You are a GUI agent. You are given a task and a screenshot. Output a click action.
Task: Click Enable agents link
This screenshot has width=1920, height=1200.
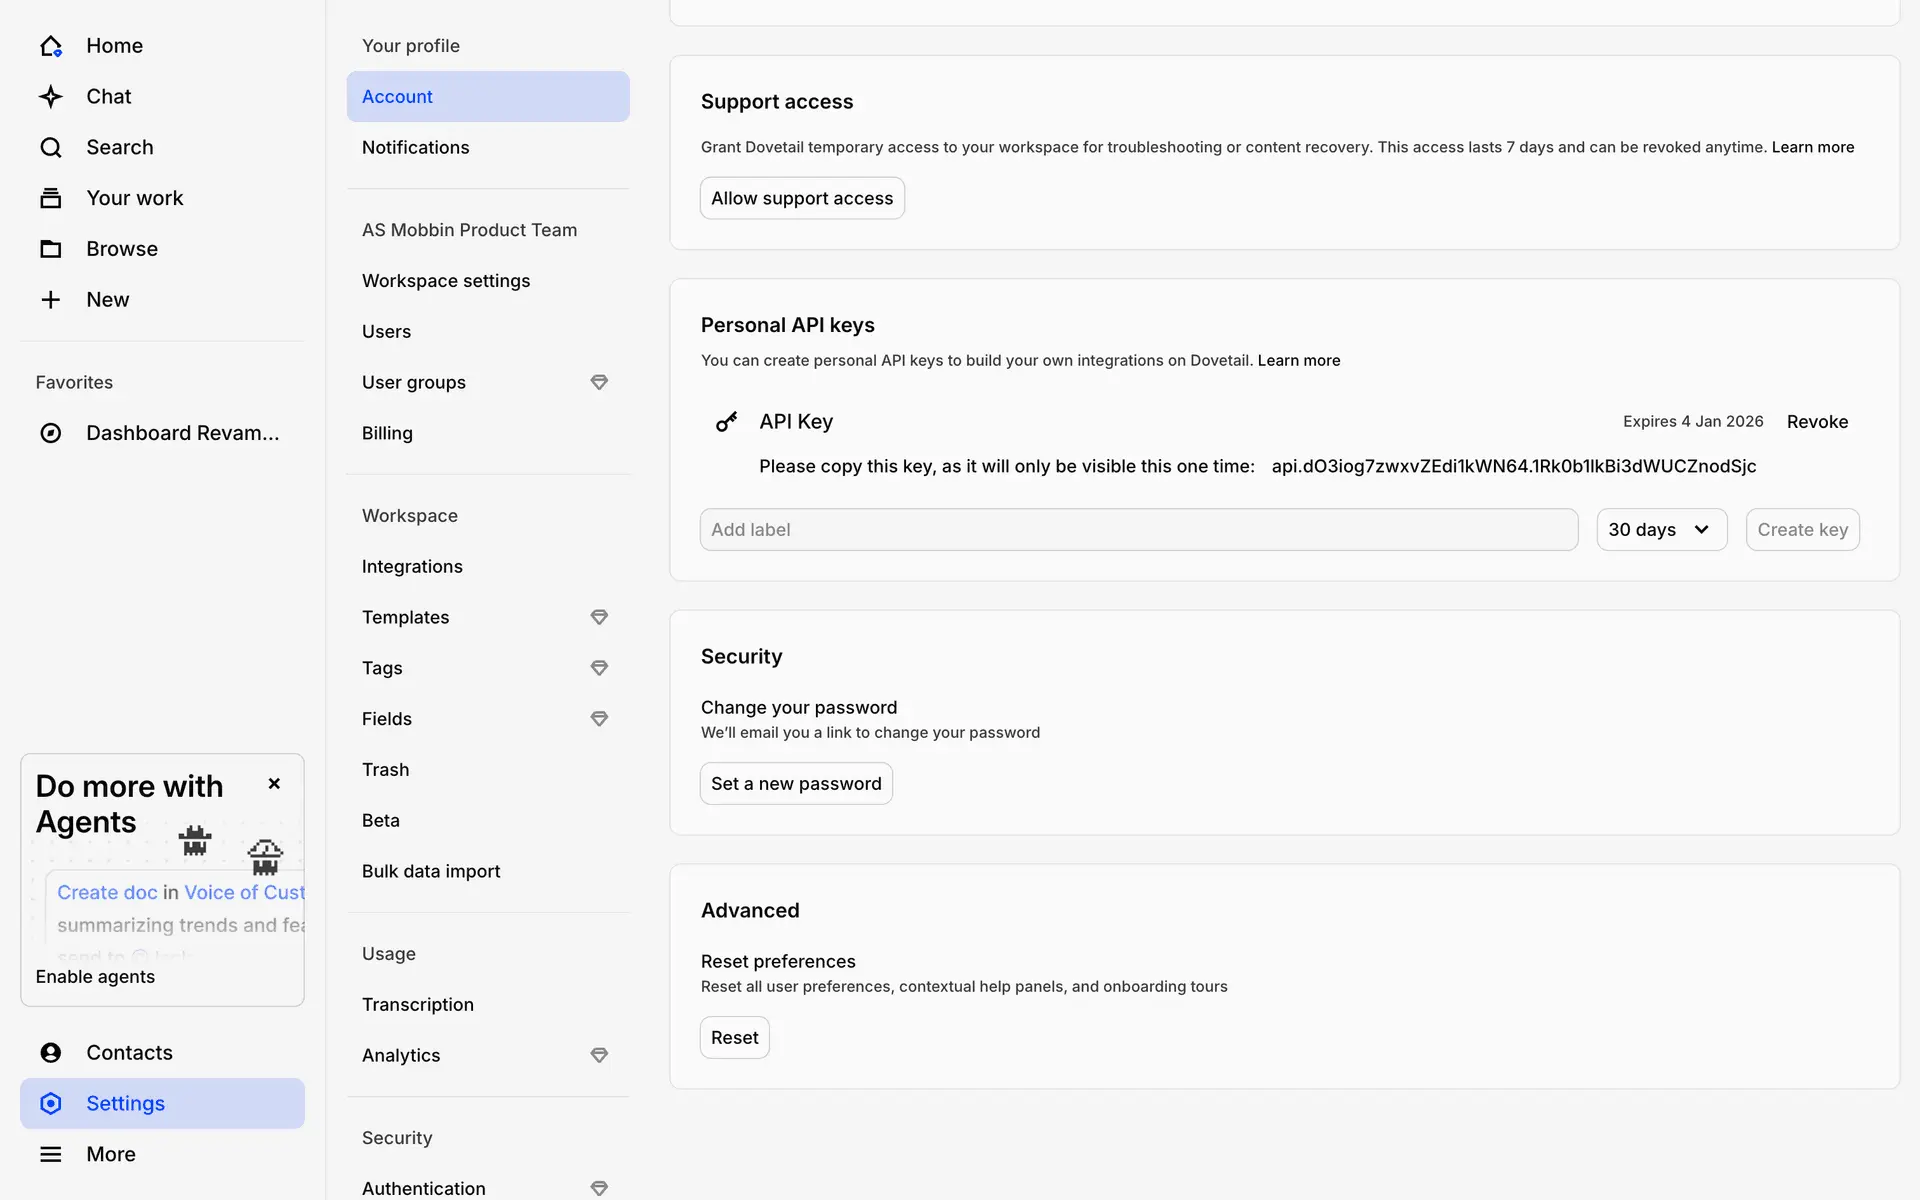coord(95,977)
